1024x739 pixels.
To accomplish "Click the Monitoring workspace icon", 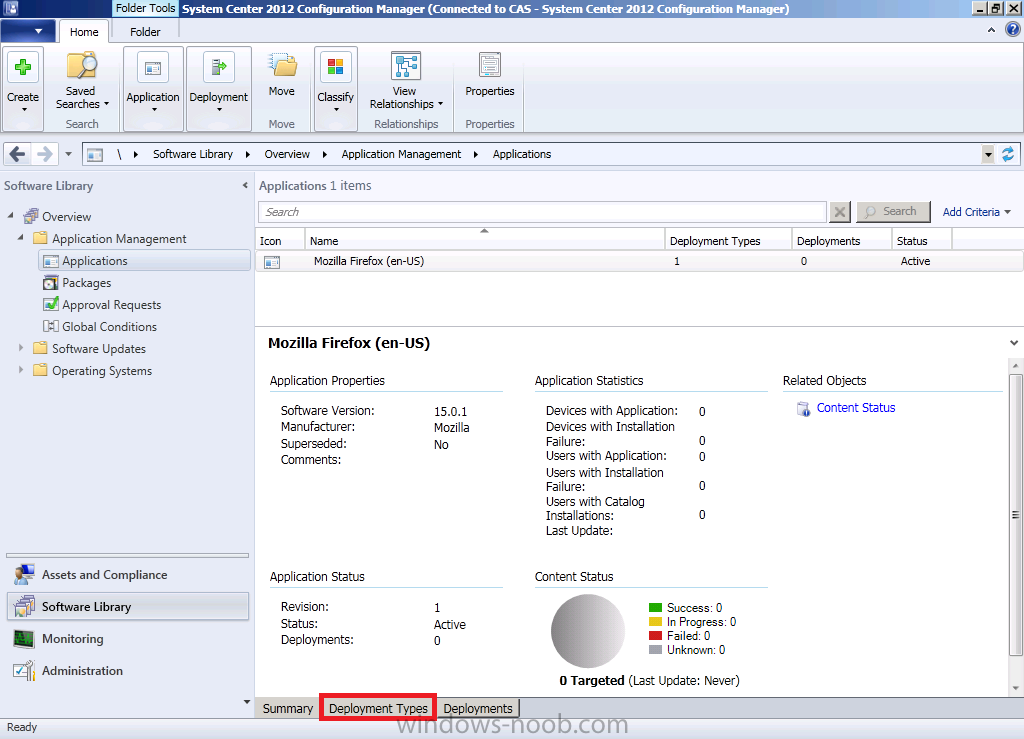I will coord(24,638).
